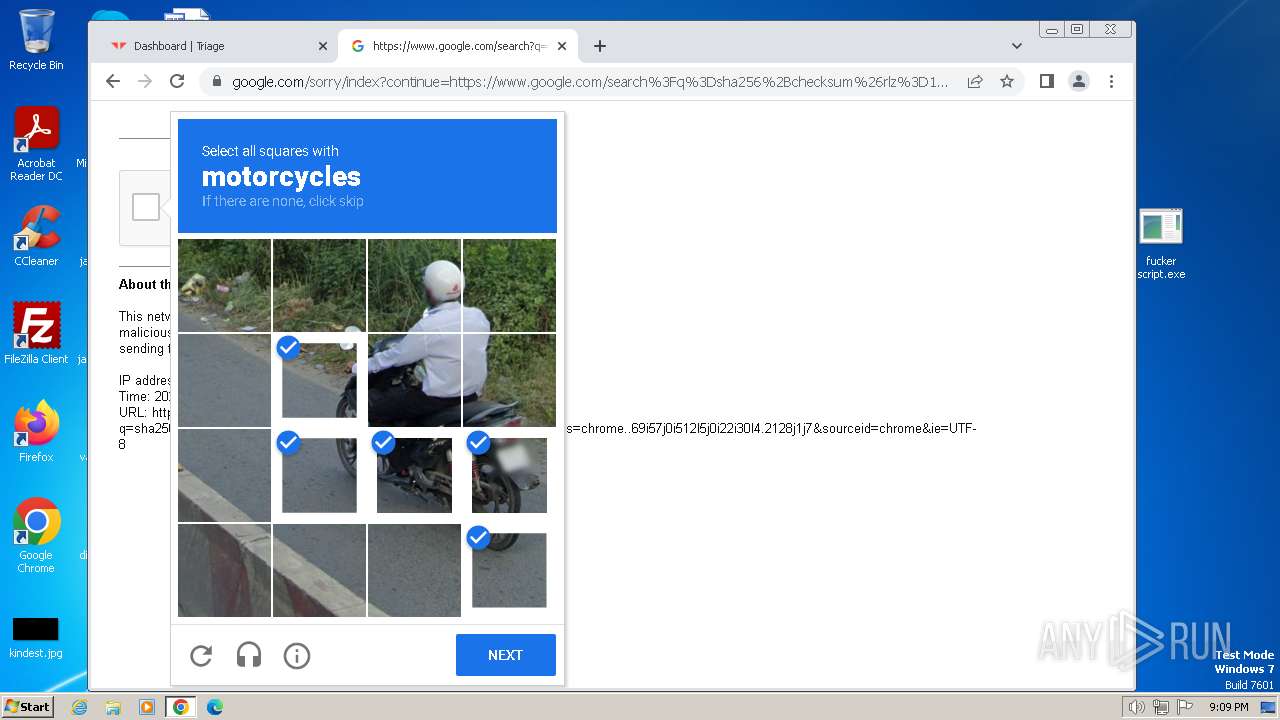The width and height of the screenshot is (1280, 720).
Task: Open Chrome profile avatar menu
Action: click(1079, 81)
